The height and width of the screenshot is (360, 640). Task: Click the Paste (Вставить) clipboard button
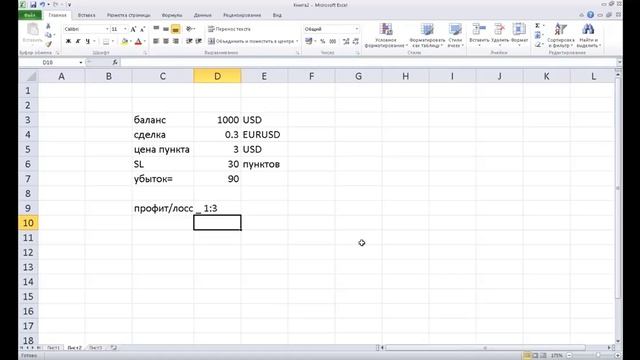32,33
